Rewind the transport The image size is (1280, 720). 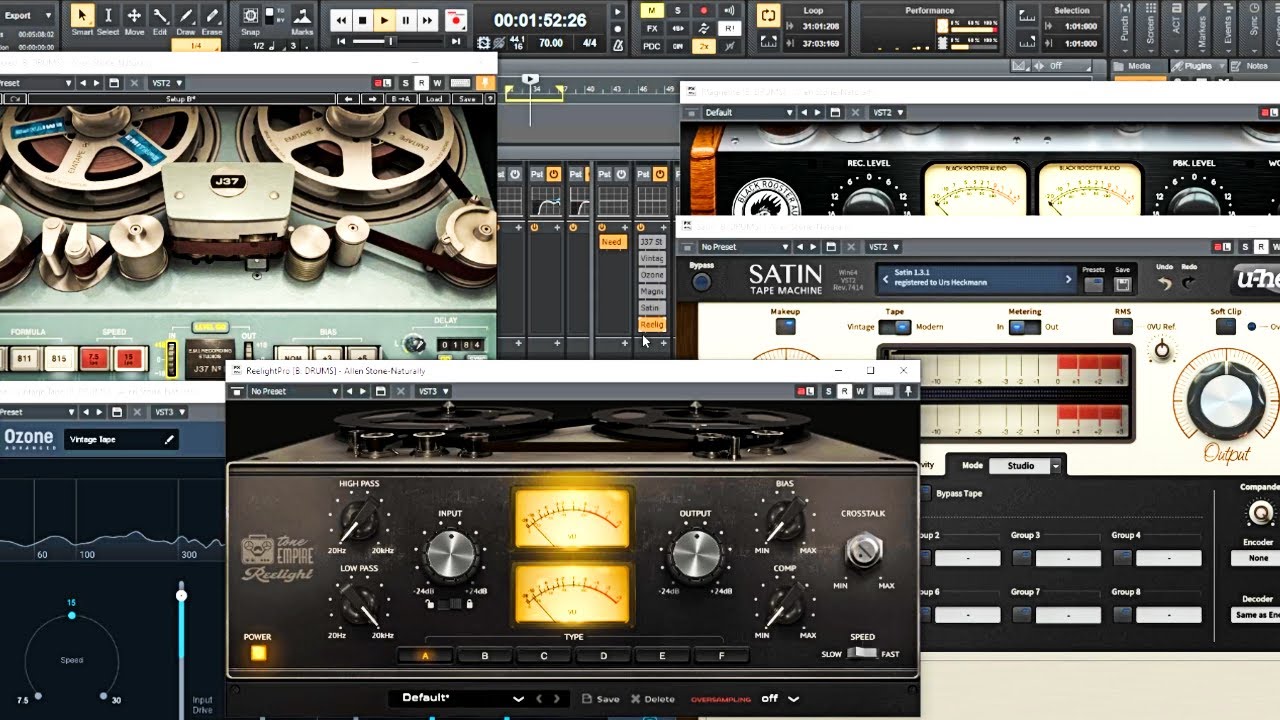(x=341, y=20)
